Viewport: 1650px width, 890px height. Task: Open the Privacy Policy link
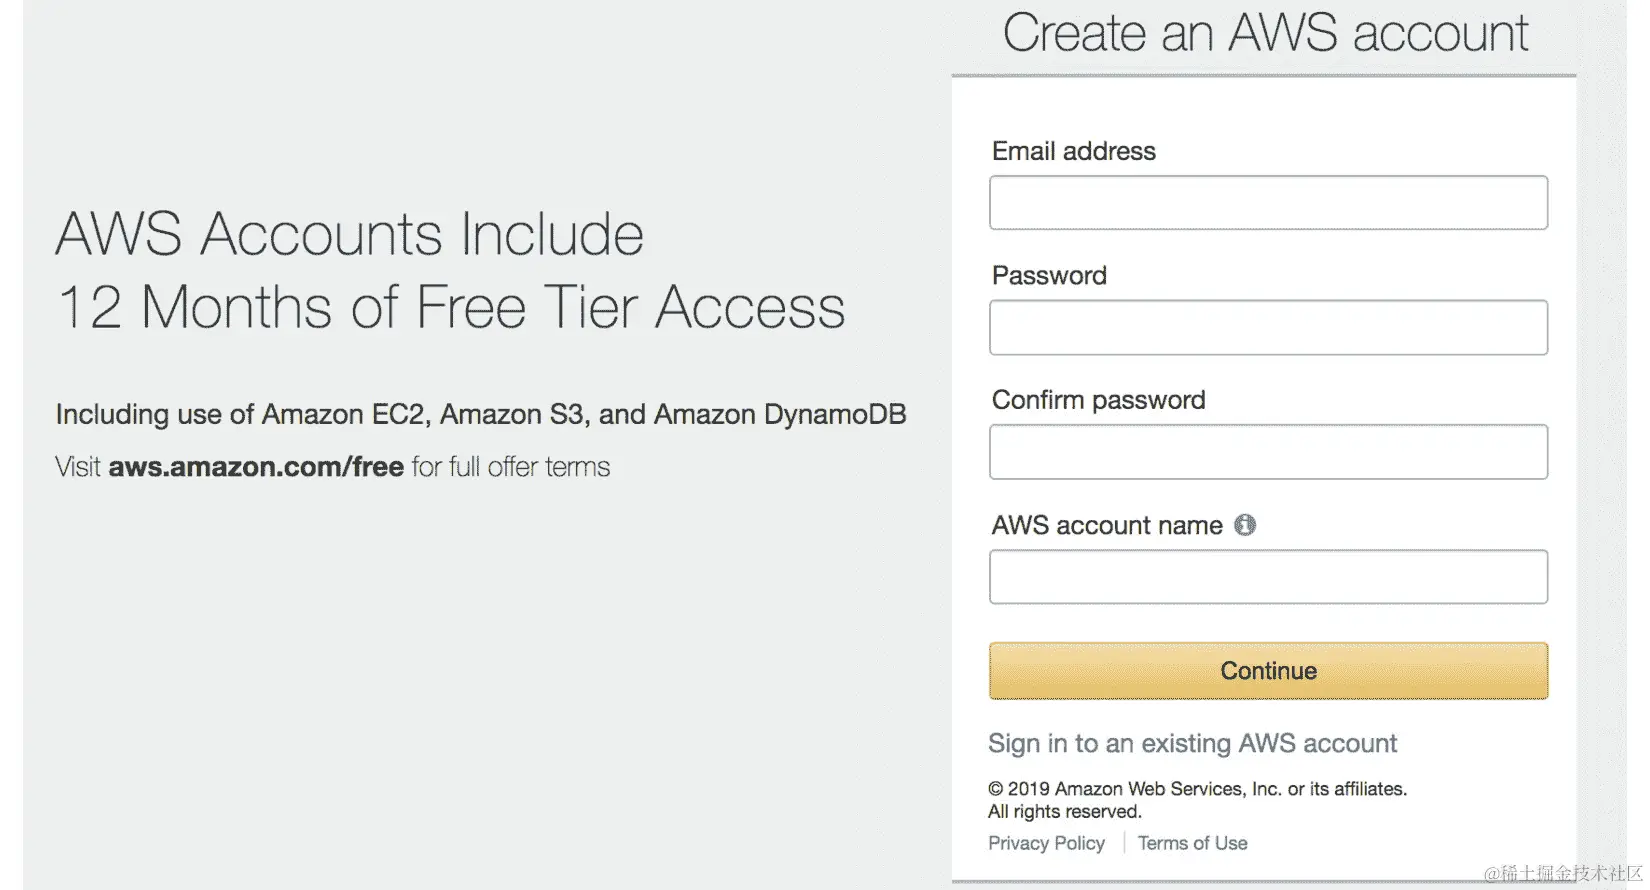click(x=1046, y=843)
